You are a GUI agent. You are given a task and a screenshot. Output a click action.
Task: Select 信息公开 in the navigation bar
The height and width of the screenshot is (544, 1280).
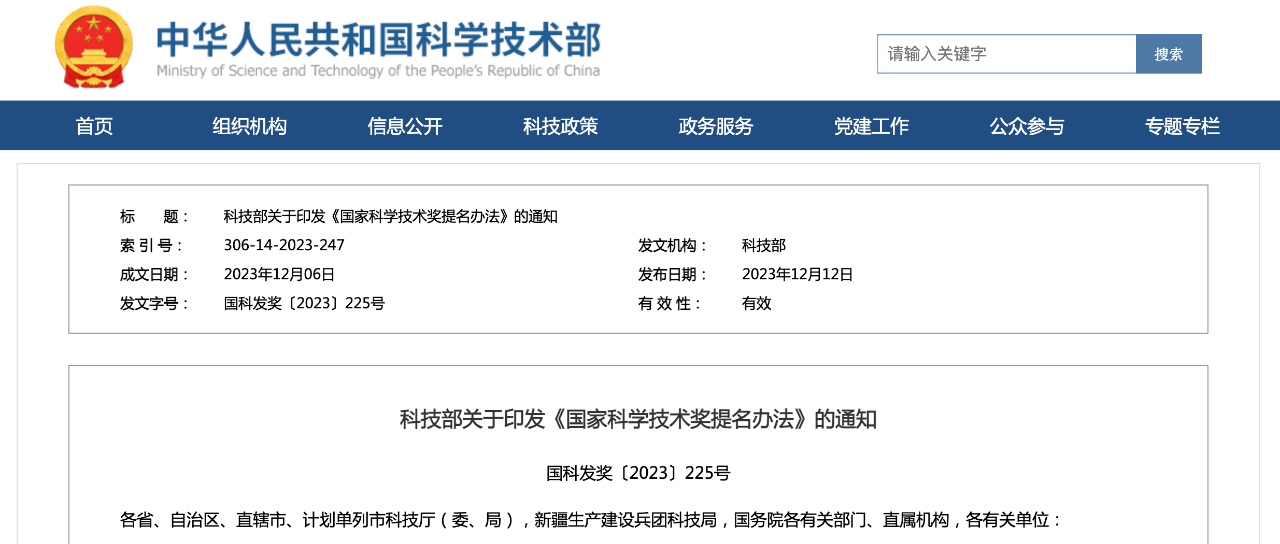(405, 126)
